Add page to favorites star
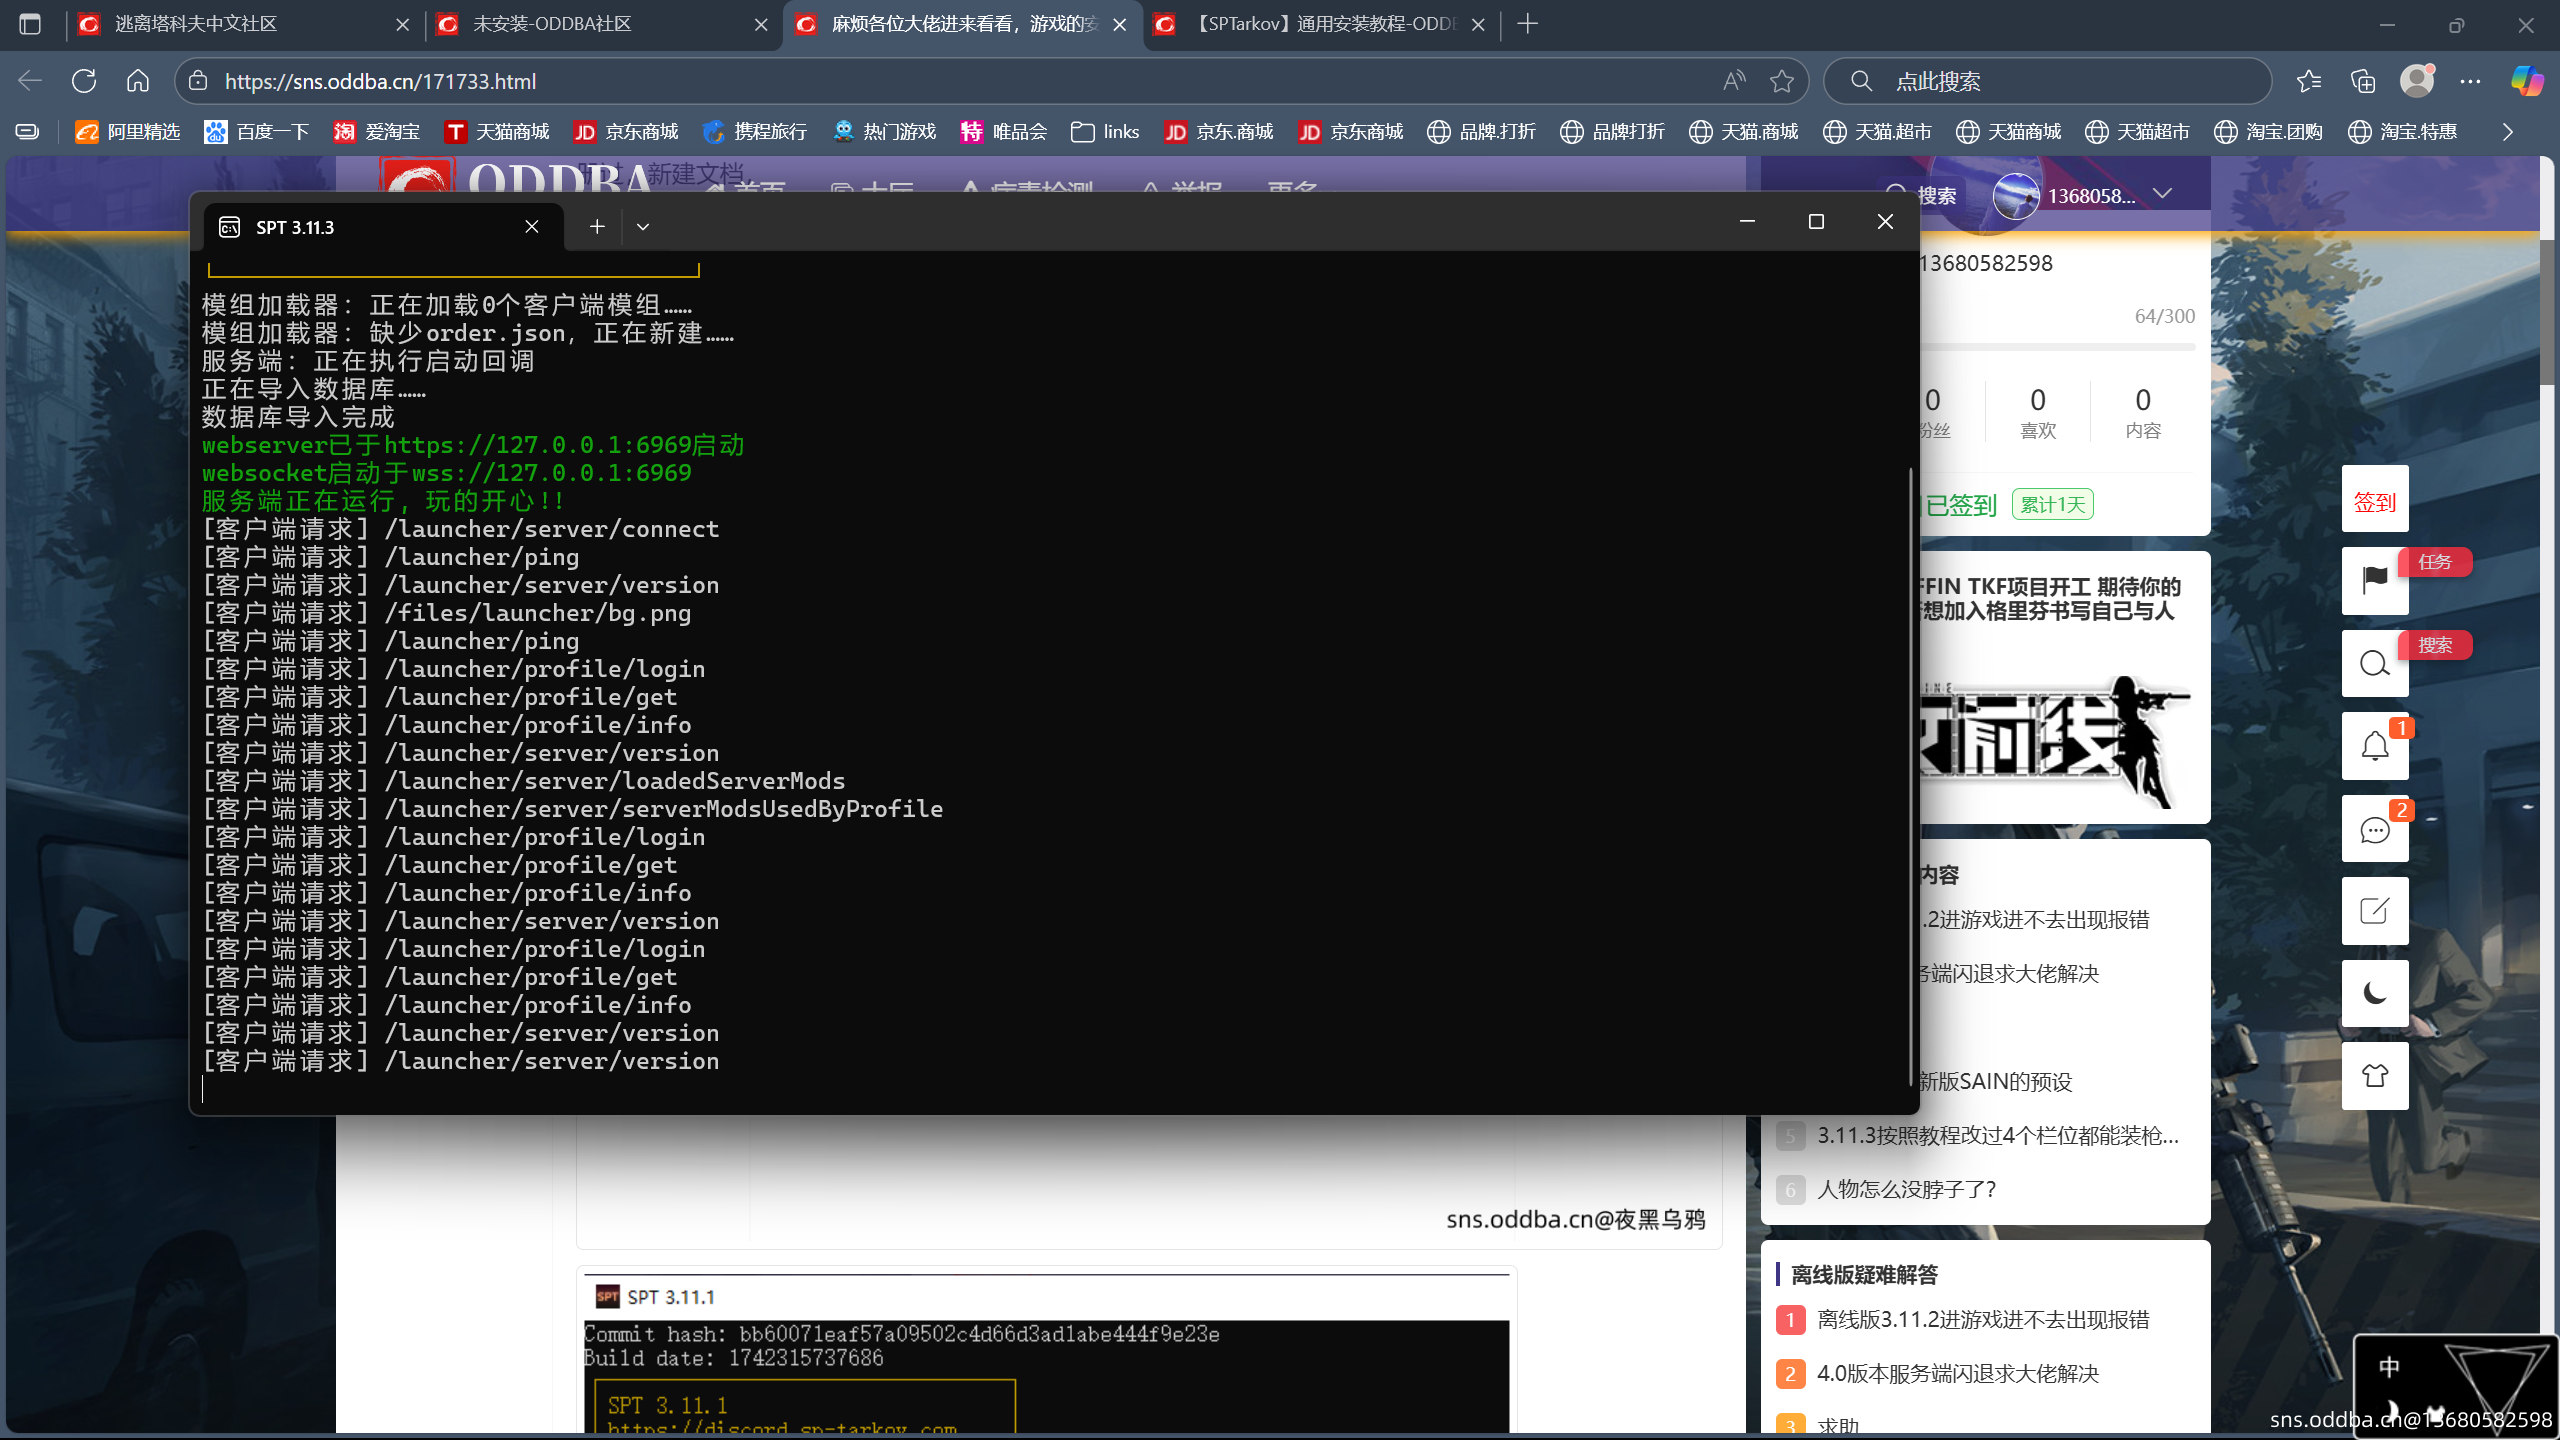Viewport: 2560px width, 1440px height. coord(1782,81)
